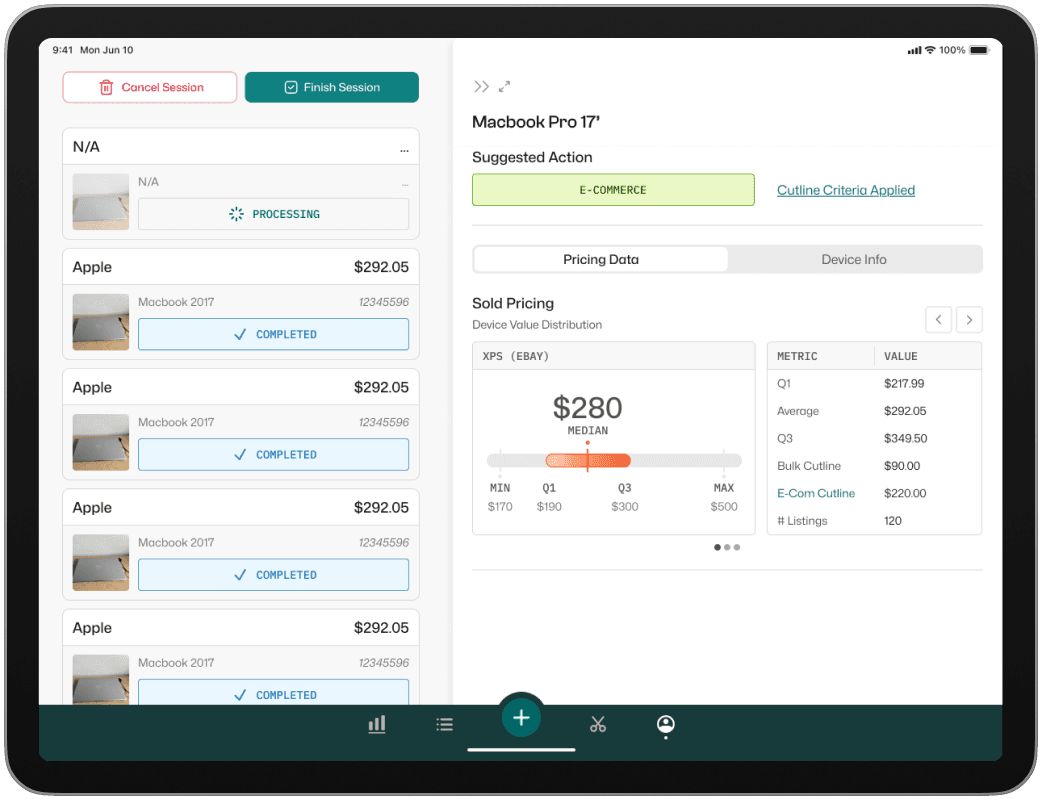
Task: Click the # Listings value 120
Action: click(x=892, y=521)
